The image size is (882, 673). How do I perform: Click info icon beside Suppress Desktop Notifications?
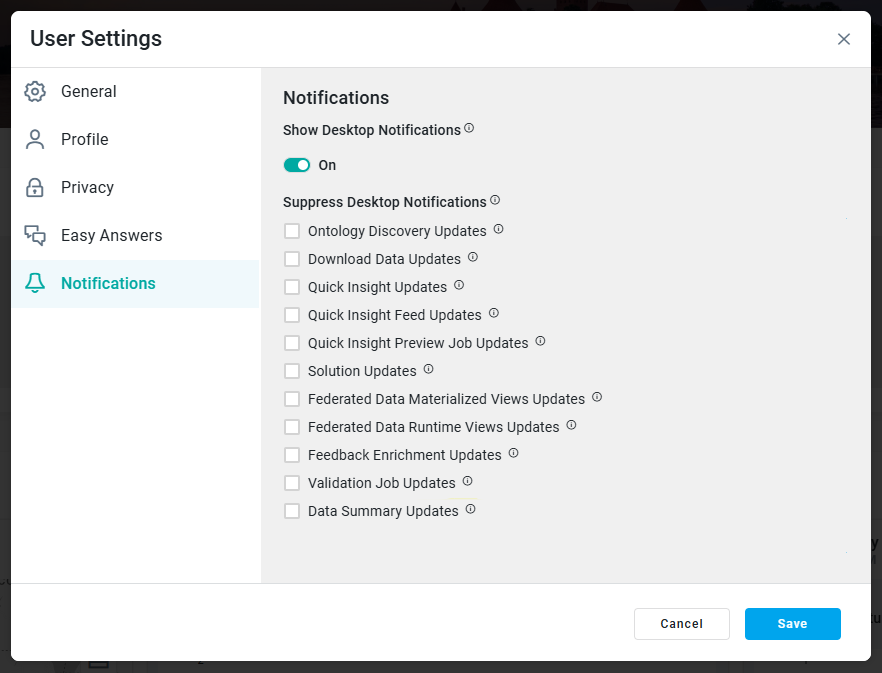click(495, 201)
